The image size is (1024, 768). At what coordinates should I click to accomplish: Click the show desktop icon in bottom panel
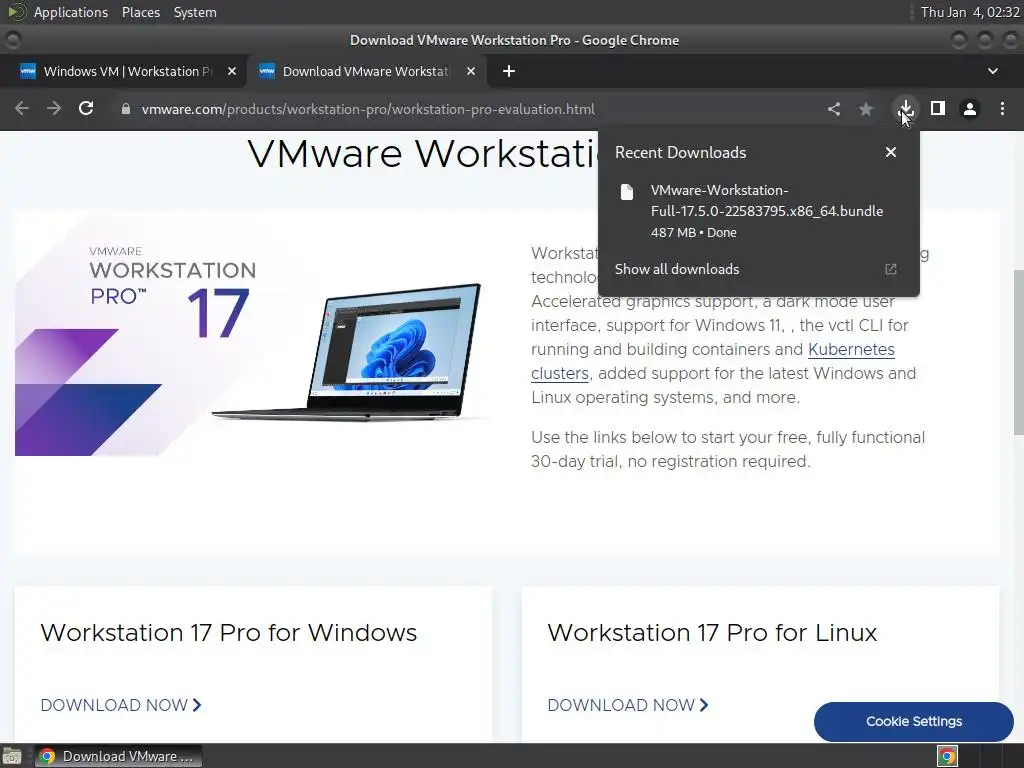pos(12,756)
